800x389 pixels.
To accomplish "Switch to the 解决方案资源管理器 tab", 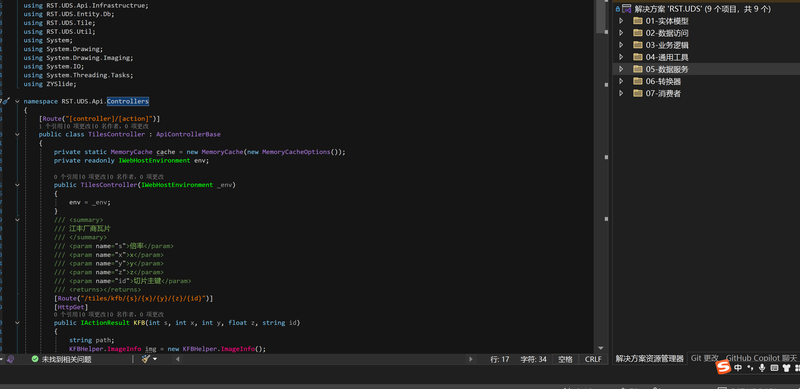I will [649, 359].
